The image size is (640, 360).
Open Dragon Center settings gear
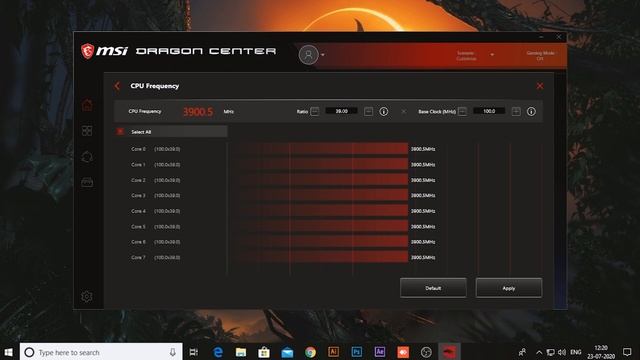pos(87,296)
